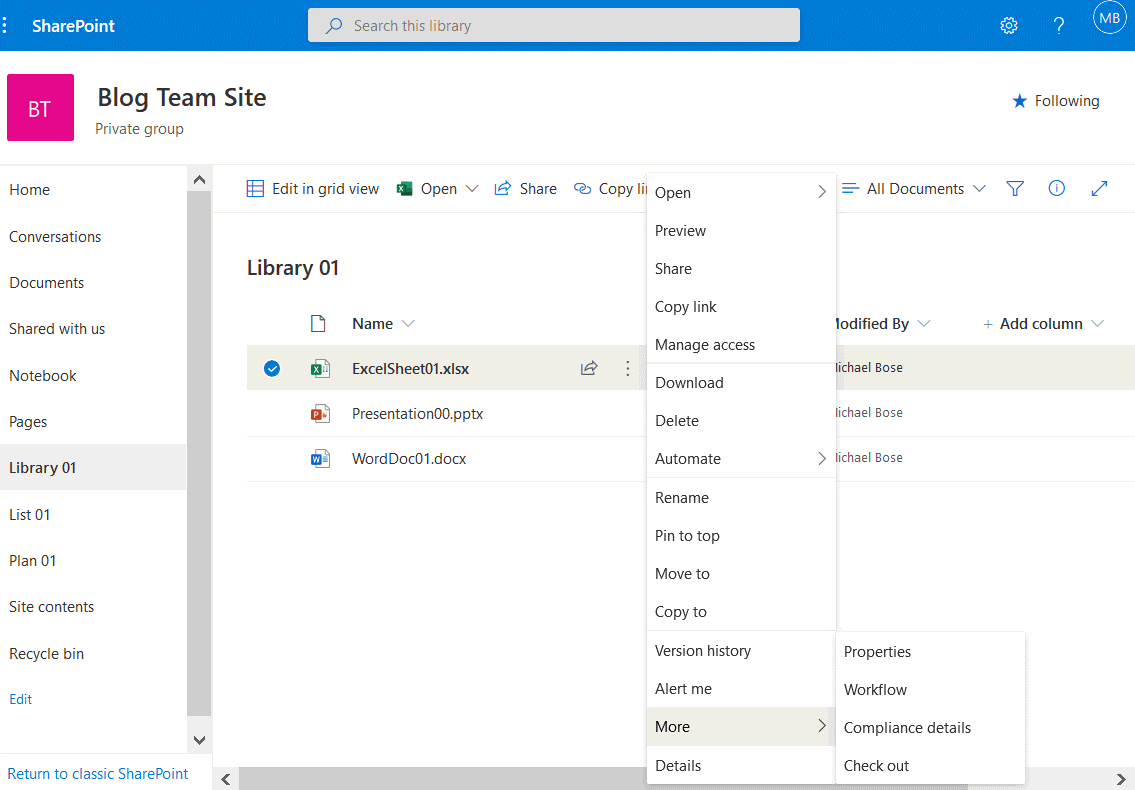Deselect the ExcelSheet01.xlsx selection checkmark
Viewport: 1135px width, 790px height.
[x=271, y=368]
